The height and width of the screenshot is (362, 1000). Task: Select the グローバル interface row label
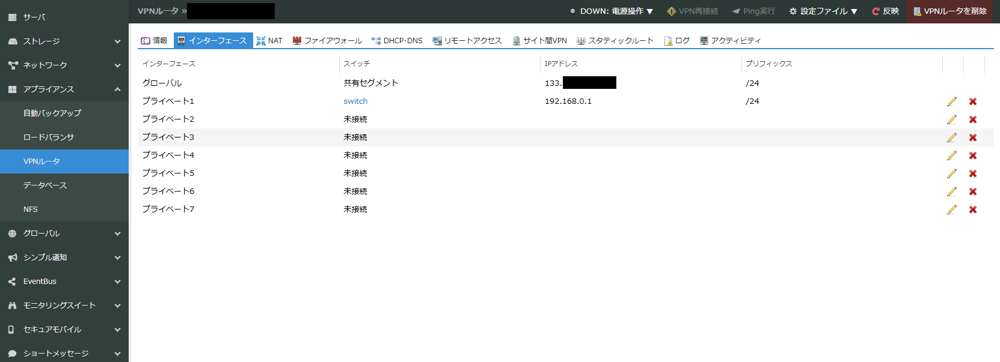click(x=162, y=83)
